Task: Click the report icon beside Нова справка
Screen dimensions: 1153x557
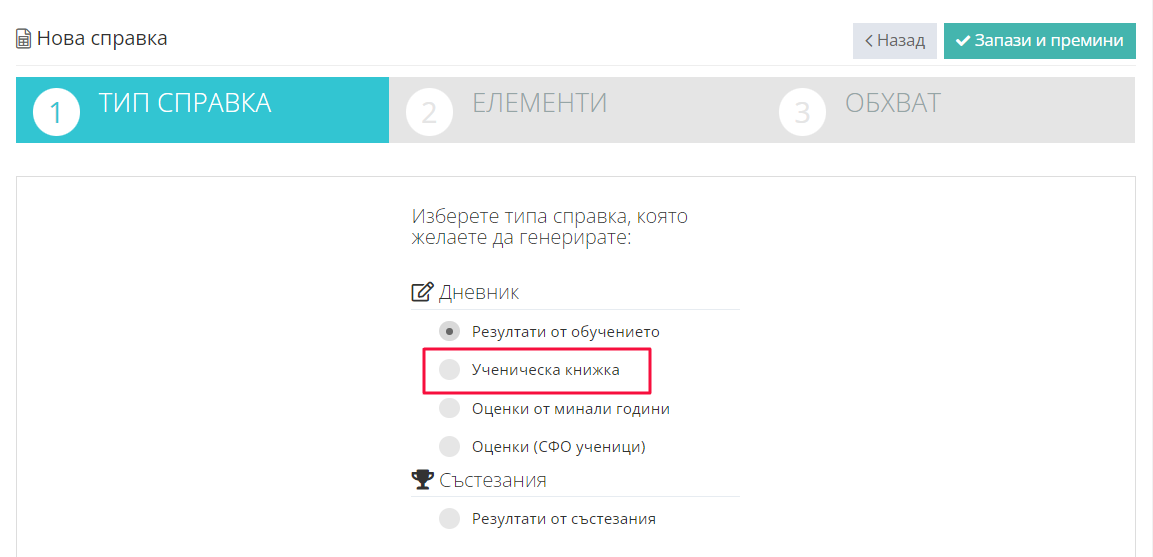Action: point(24,39)
